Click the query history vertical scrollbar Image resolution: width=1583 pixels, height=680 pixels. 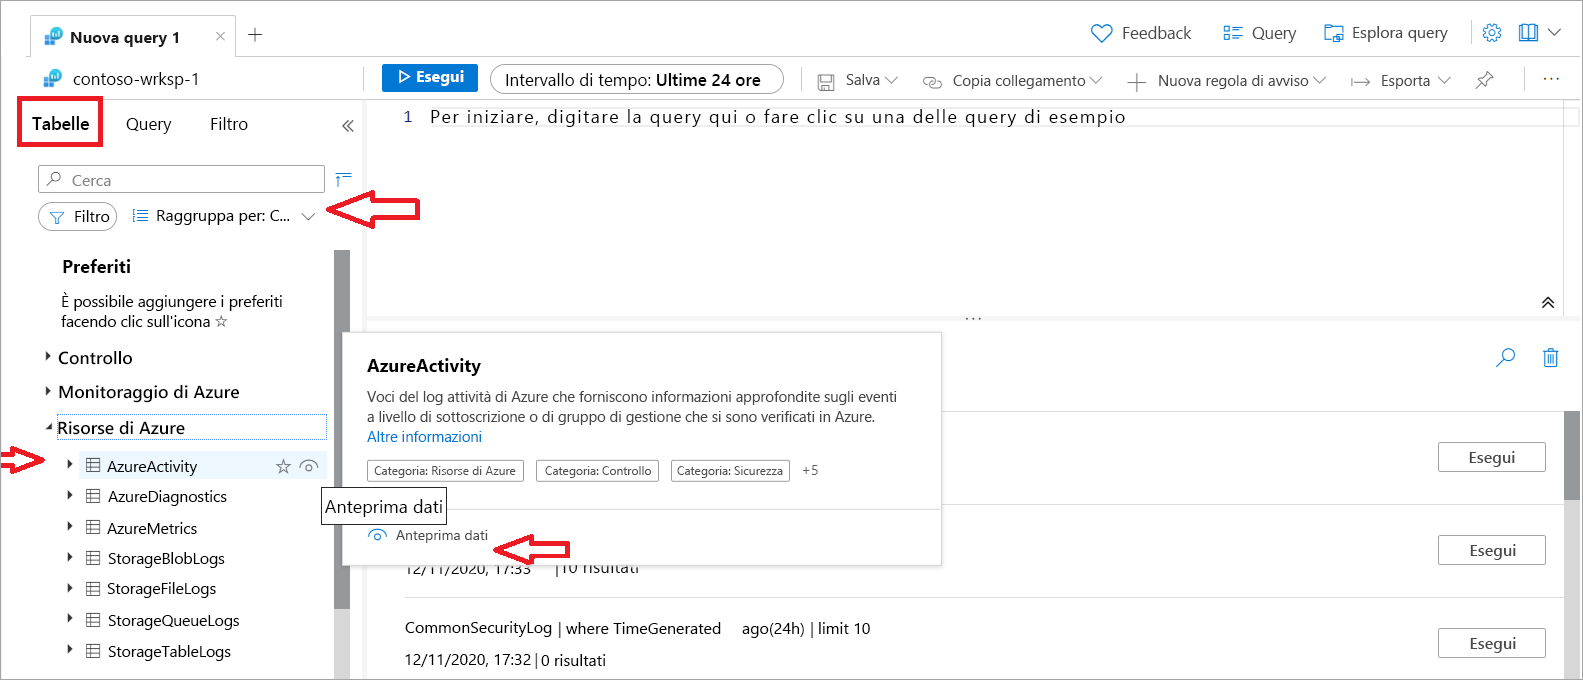click(x=1572, y=455)
